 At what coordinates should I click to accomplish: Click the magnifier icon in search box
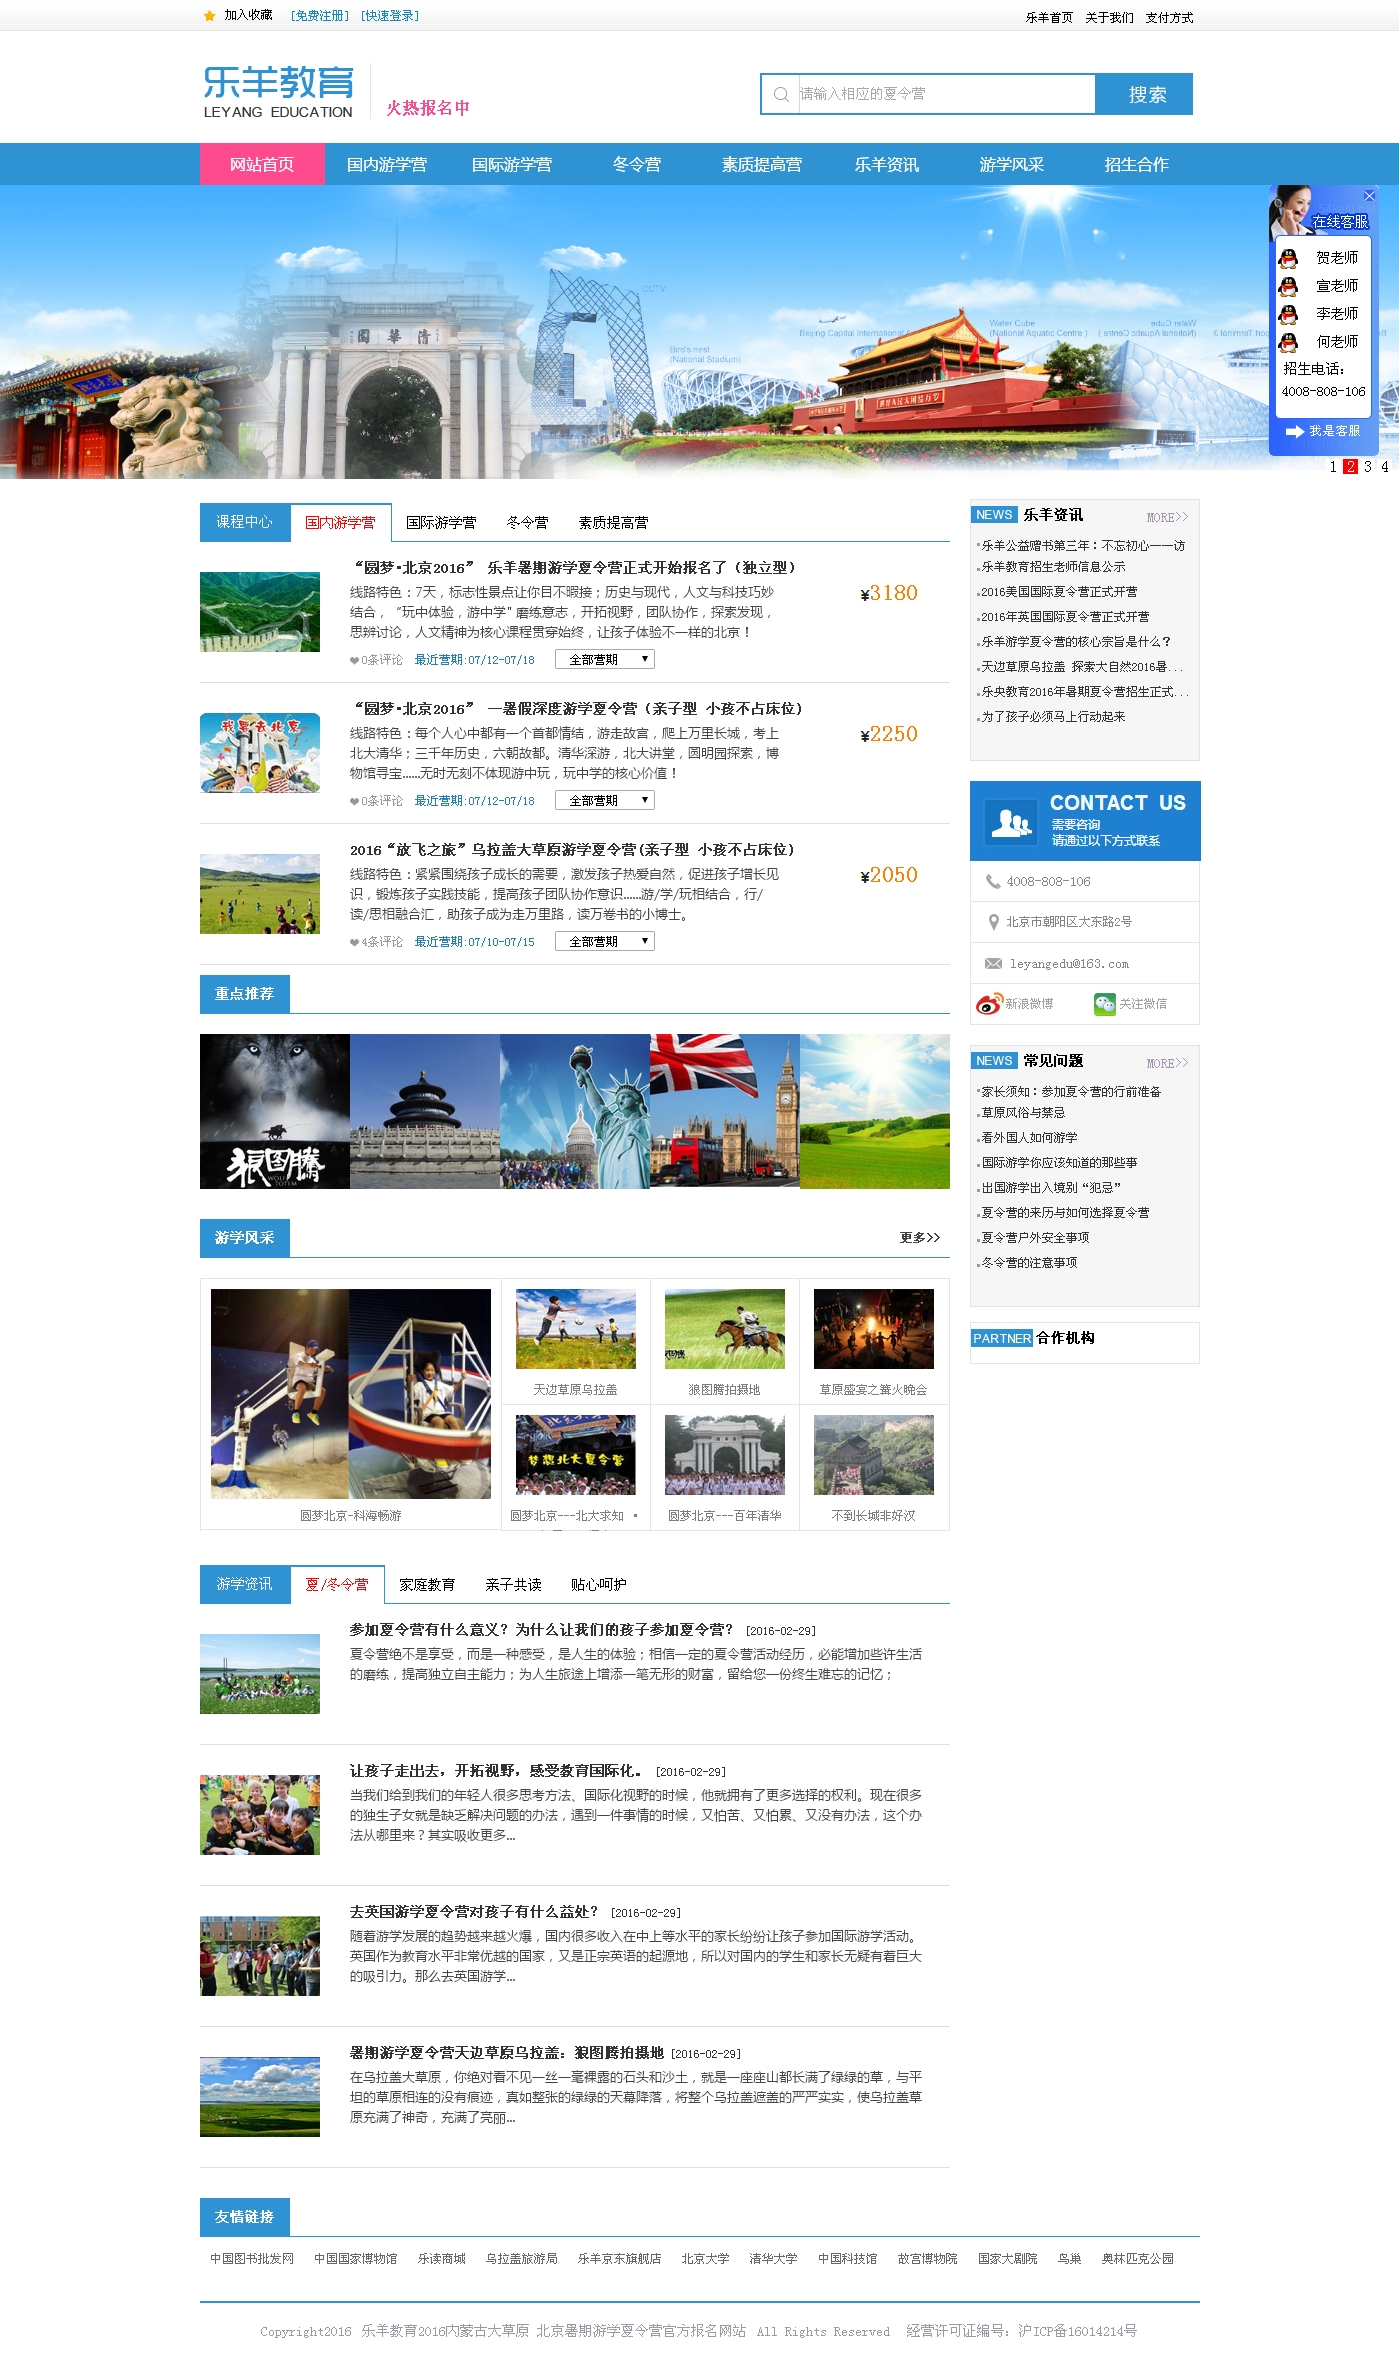[x=781, y=94]
